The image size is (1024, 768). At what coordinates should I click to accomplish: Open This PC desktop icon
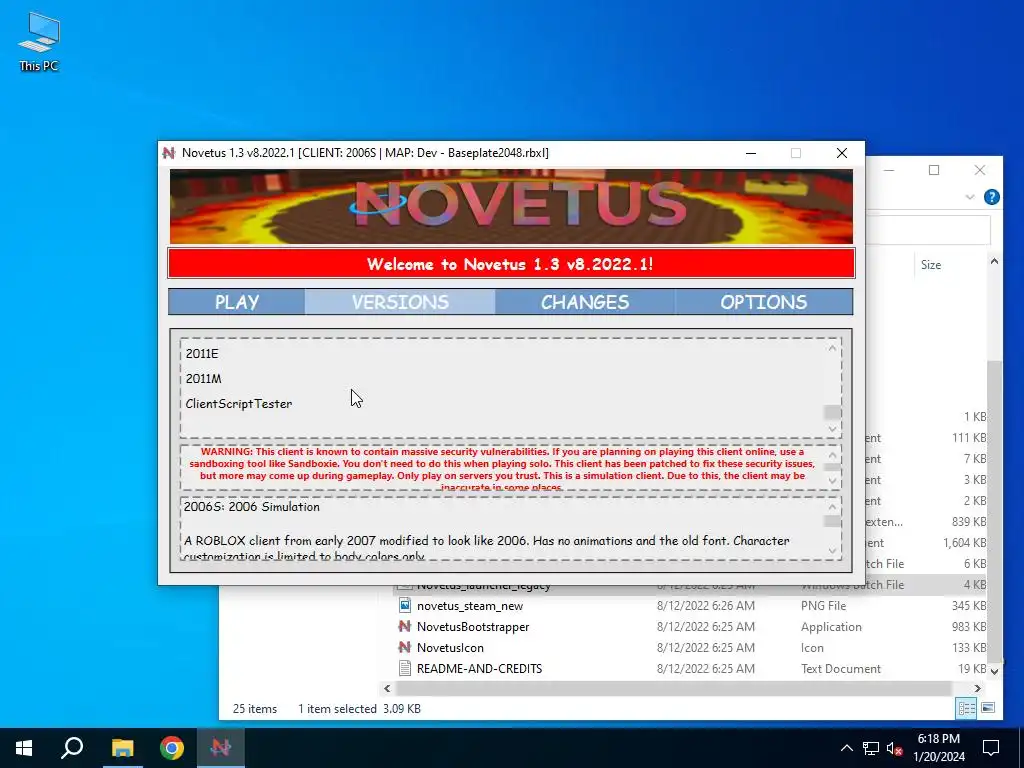coord(39,42)
